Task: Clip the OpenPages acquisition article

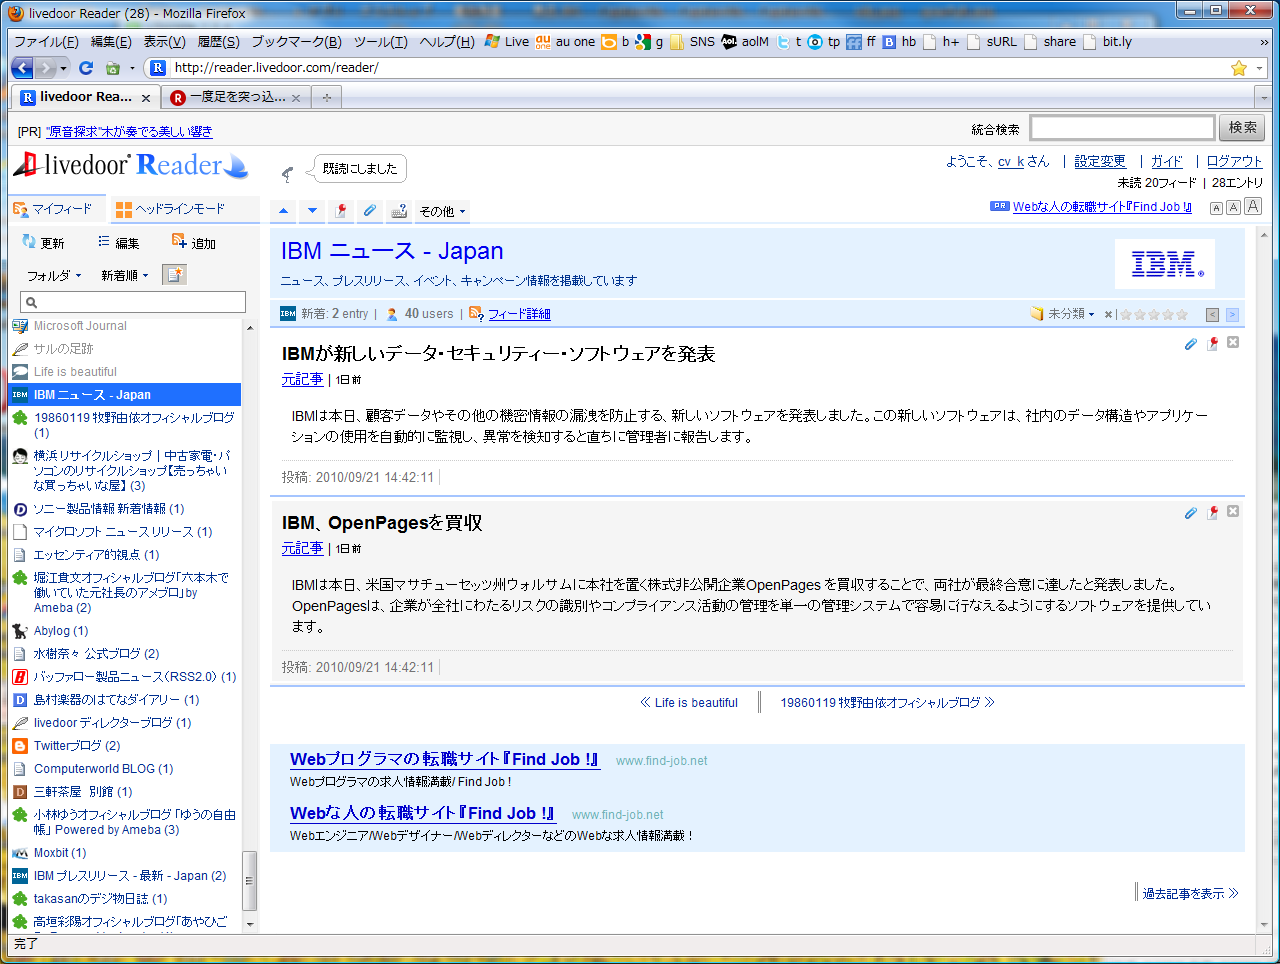Action: tap(1191, 512)
